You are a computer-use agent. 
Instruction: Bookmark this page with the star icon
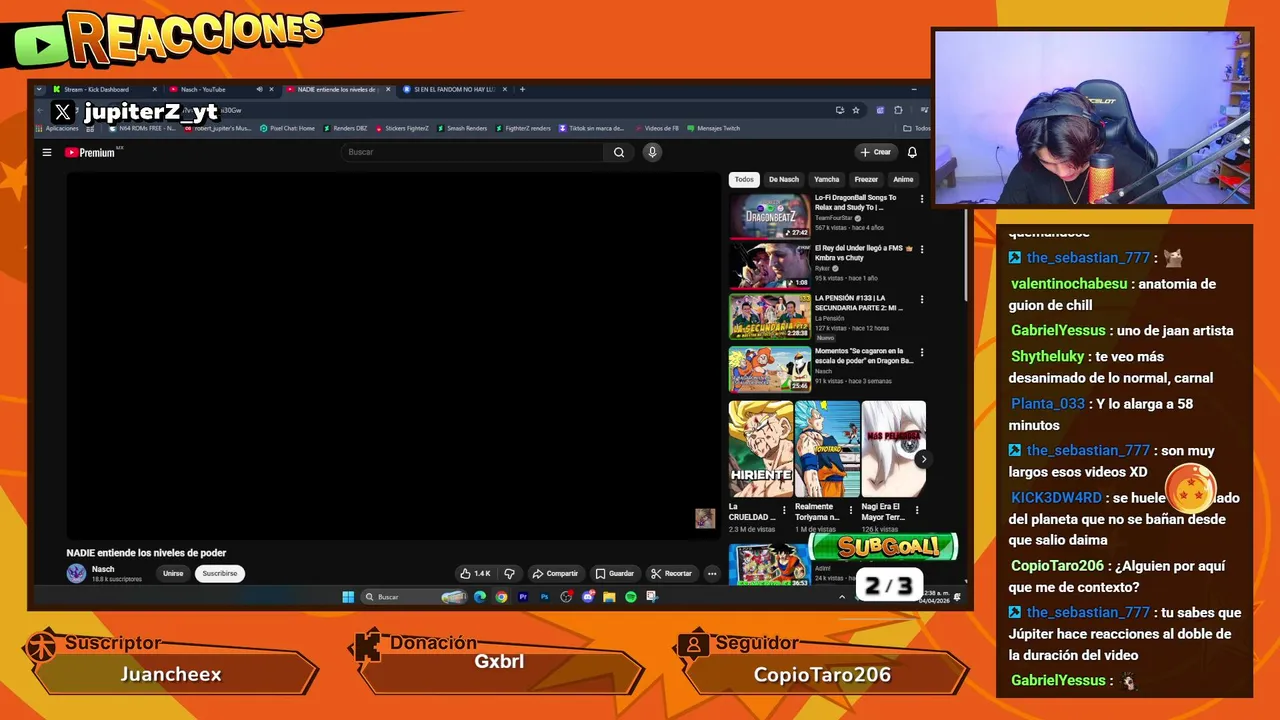pos(856,110)
